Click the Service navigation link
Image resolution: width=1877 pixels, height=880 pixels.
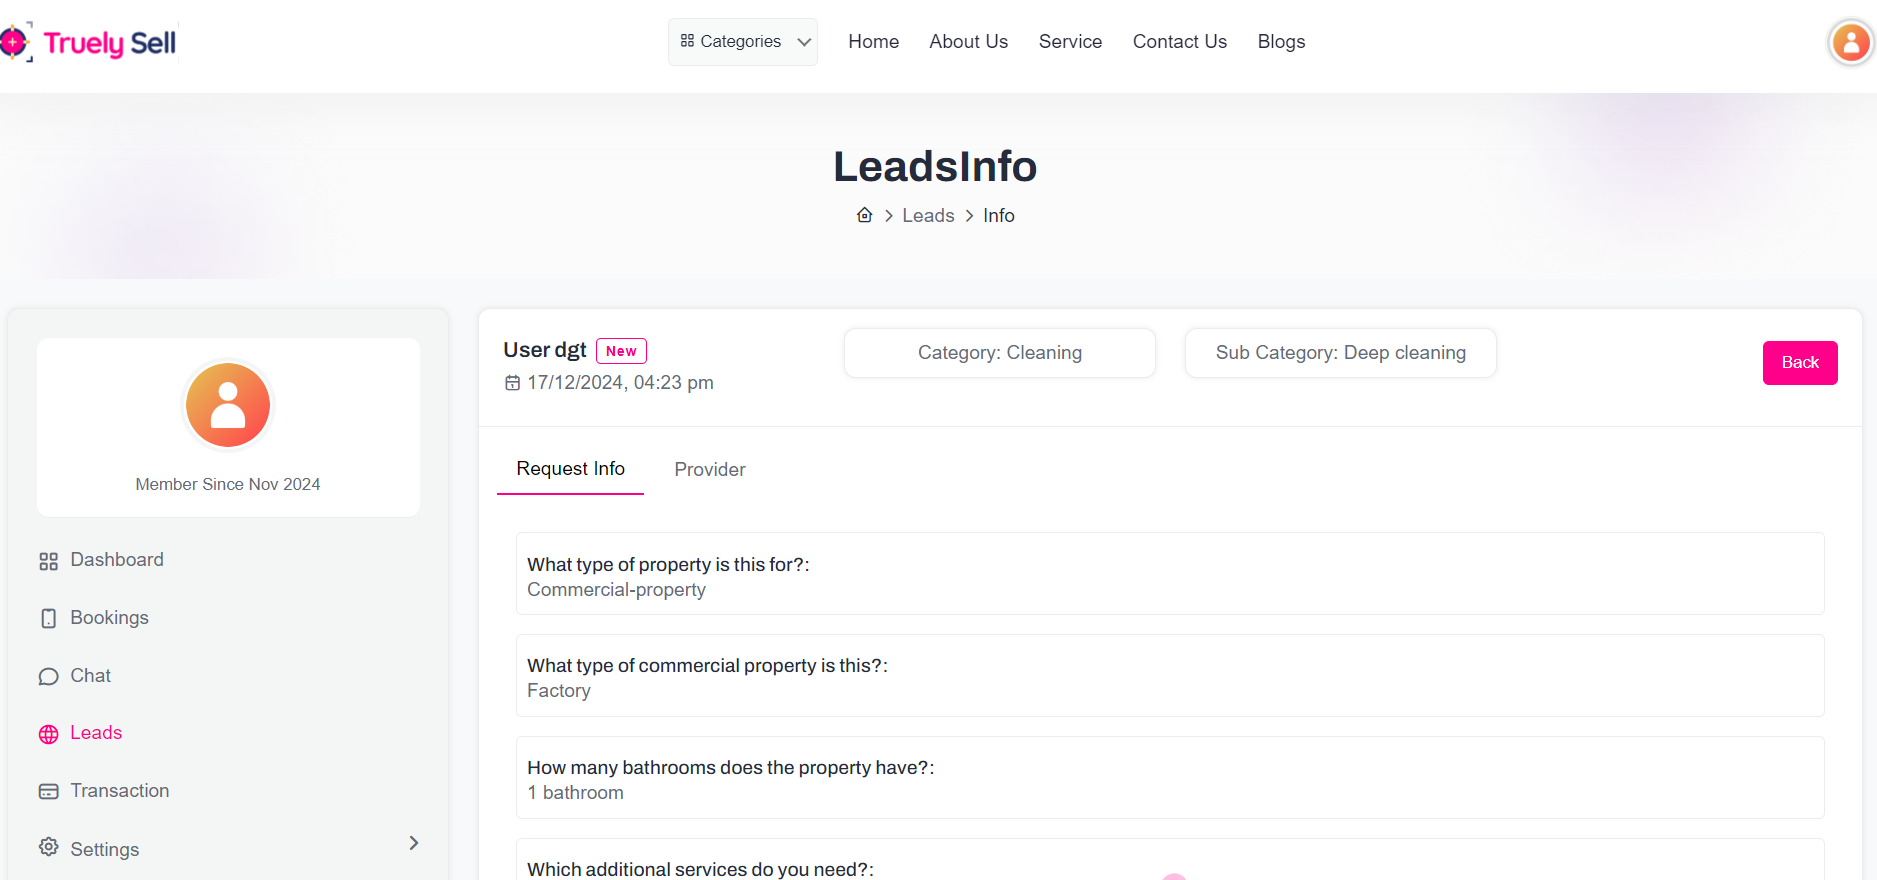point(1070,42)
